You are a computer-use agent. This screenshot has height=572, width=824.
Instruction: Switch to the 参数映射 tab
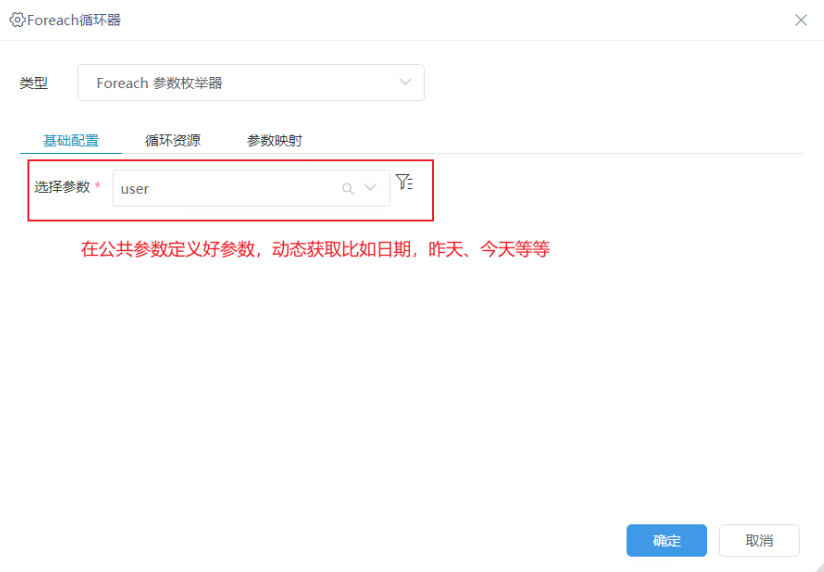pos(275,140)
